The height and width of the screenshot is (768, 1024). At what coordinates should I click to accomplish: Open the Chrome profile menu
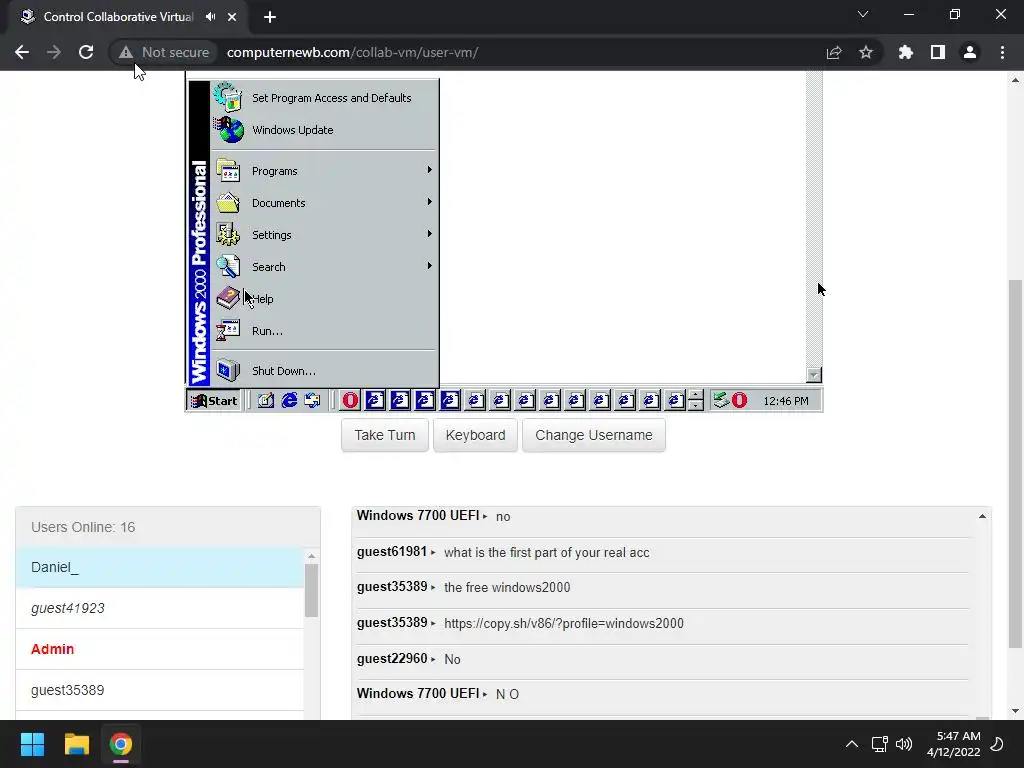point(970,52)
